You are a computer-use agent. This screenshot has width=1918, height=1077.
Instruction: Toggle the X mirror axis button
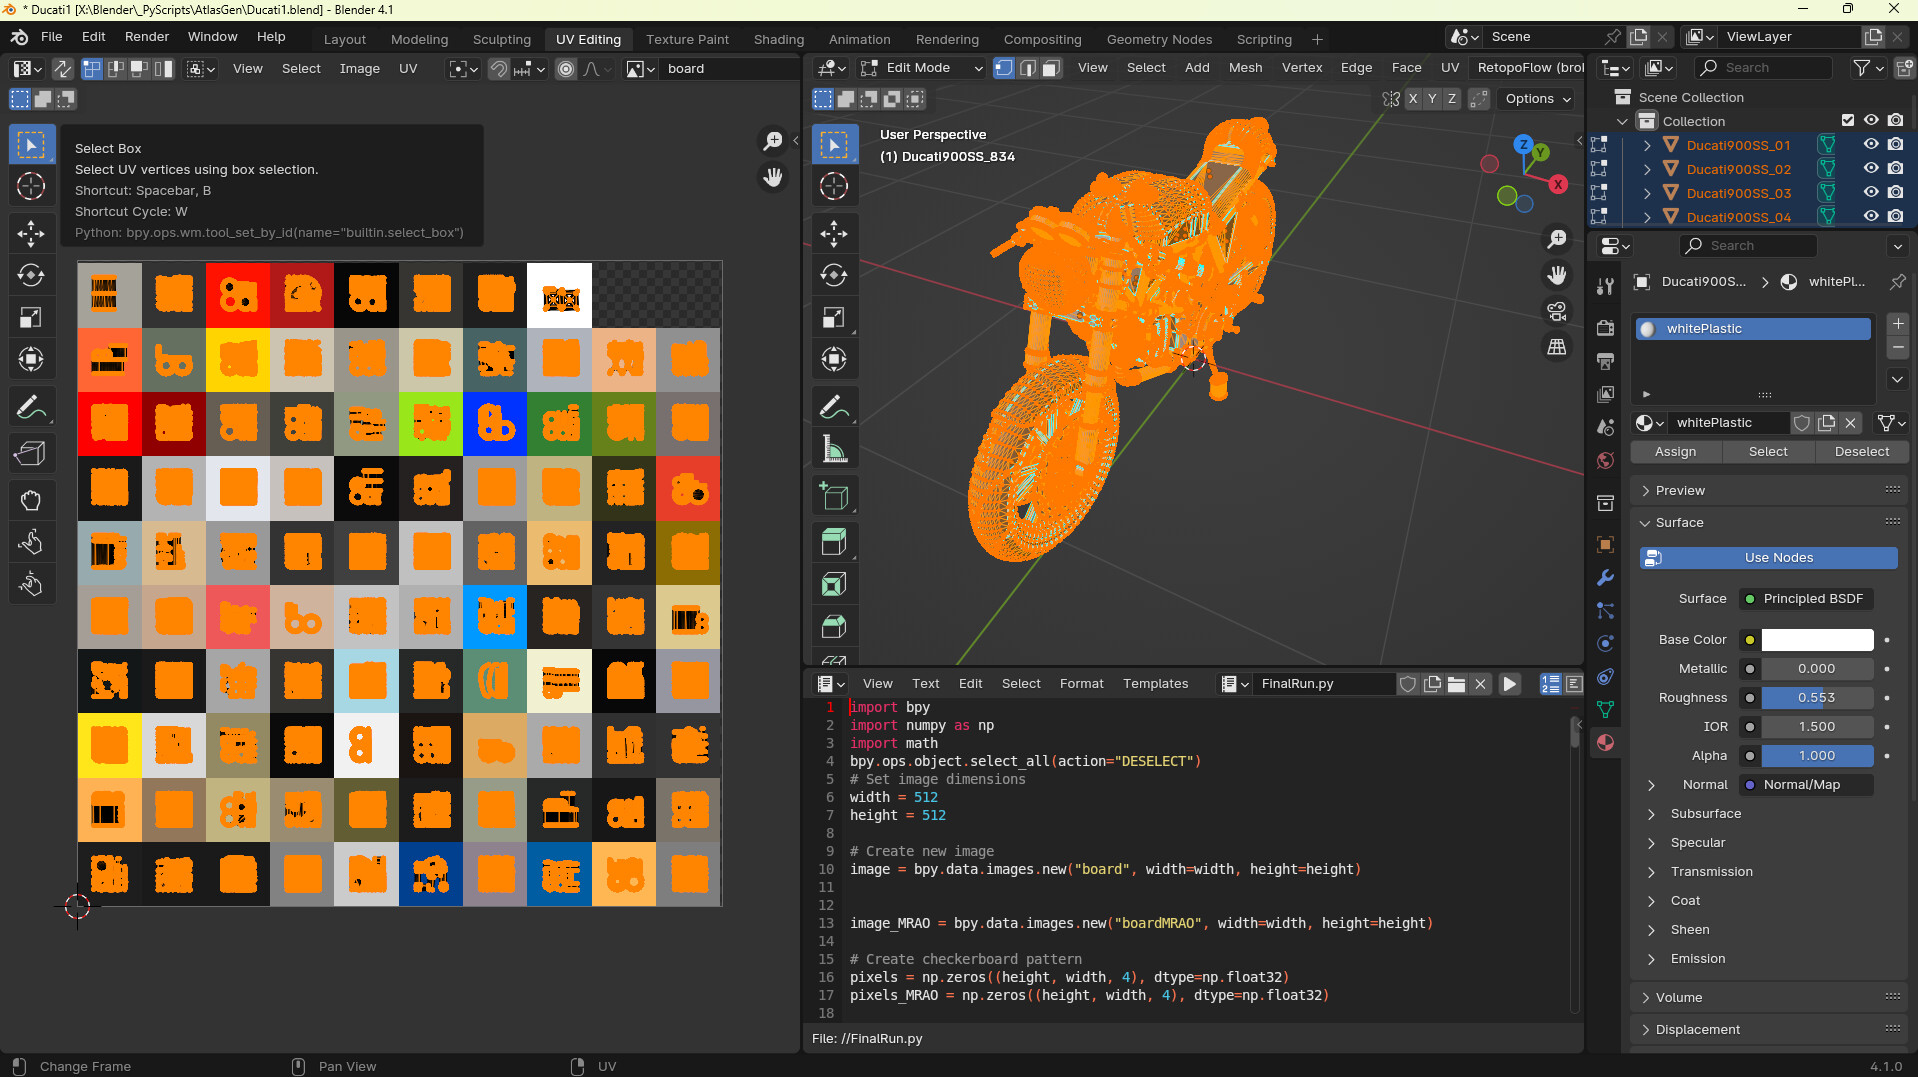point(1413,99)
